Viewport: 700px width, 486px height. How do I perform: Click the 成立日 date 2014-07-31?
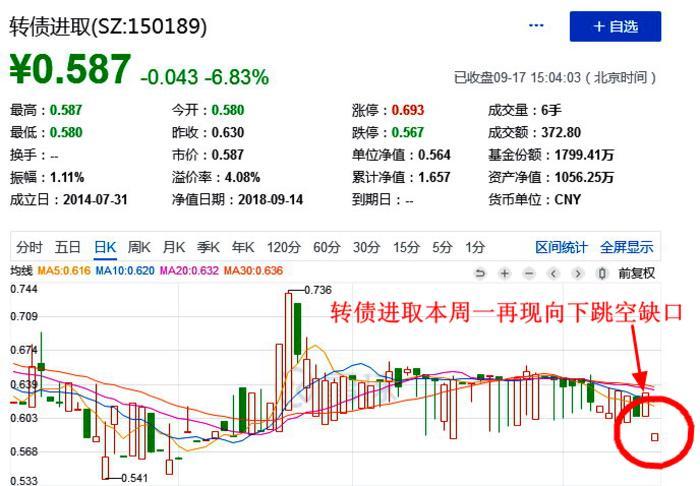tap(95, 199)
